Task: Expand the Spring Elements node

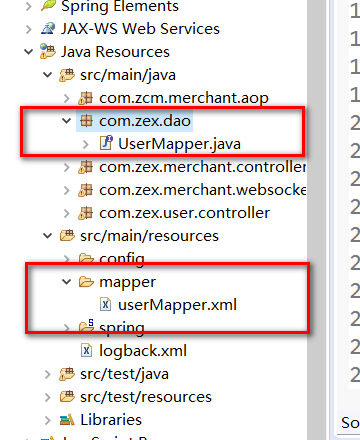Action: click(x=29, y=6)
